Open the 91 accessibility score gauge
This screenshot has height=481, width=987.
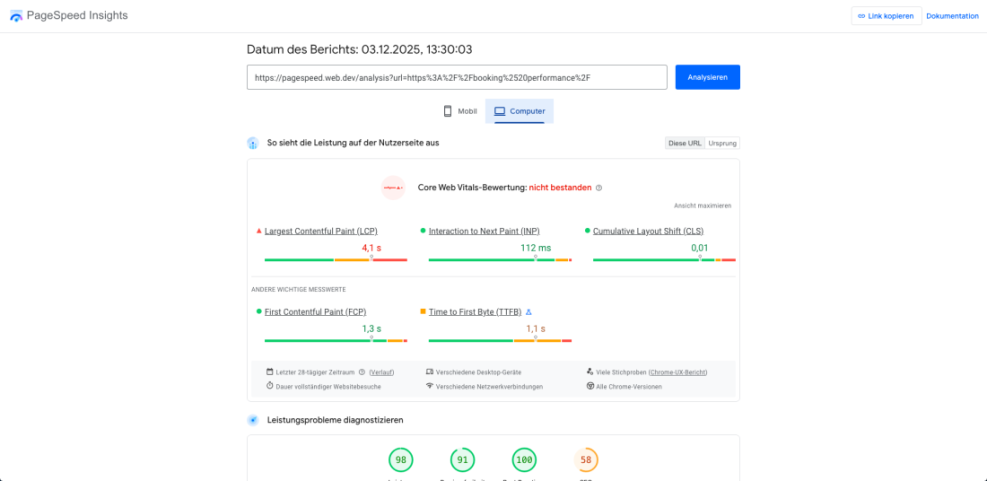tap(462, 460)
